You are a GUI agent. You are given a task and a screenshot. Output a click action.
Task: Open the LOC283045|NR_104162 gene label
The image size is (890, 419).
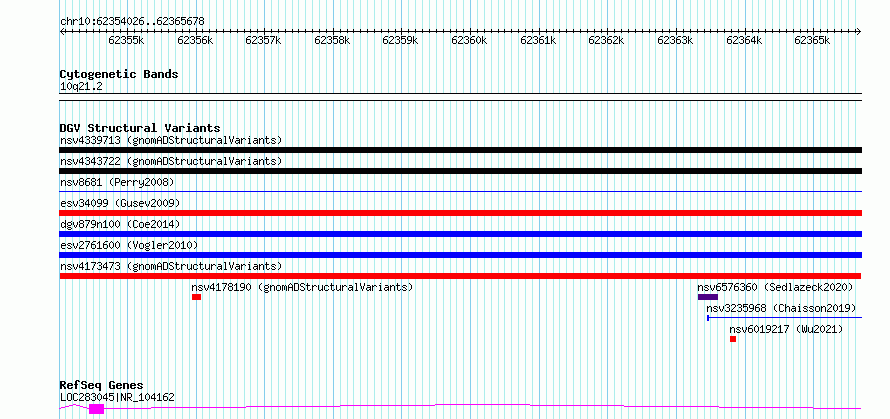pyautogui.click(x=117, y=397)
